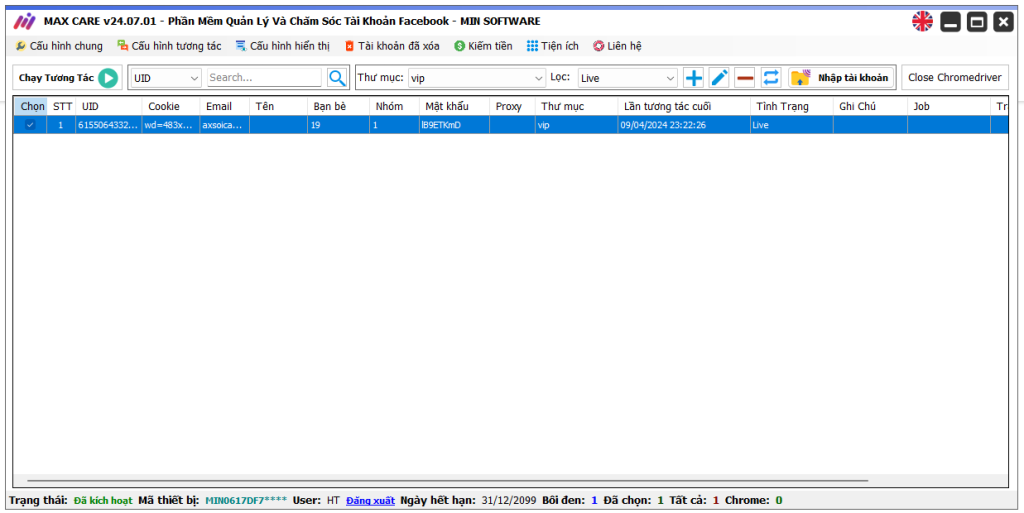Screen dimensions: 1024x513
Task: Expand the Thư mục vip dropdown
Action: click(x=477, y=78)
